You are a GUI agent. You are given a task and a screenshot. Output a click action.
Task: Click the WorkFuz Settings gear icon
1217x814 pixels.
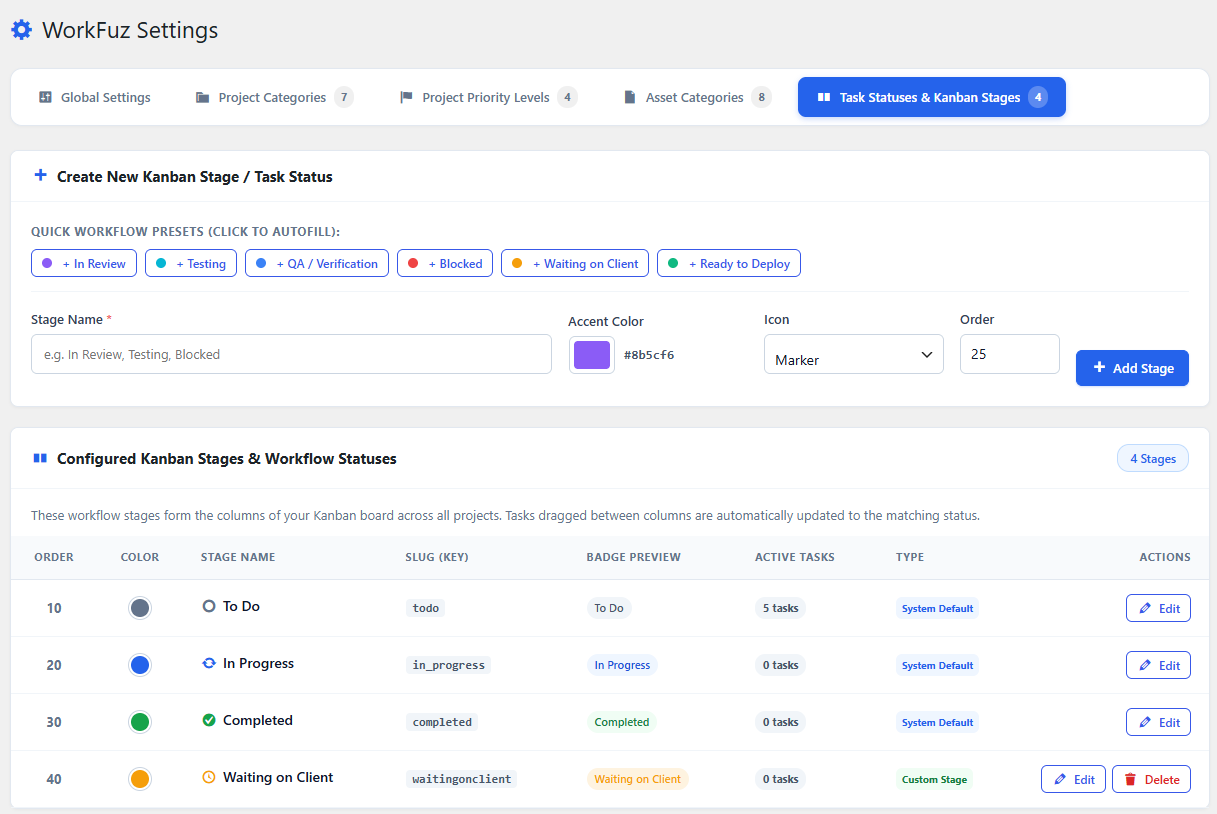[21, 30]
